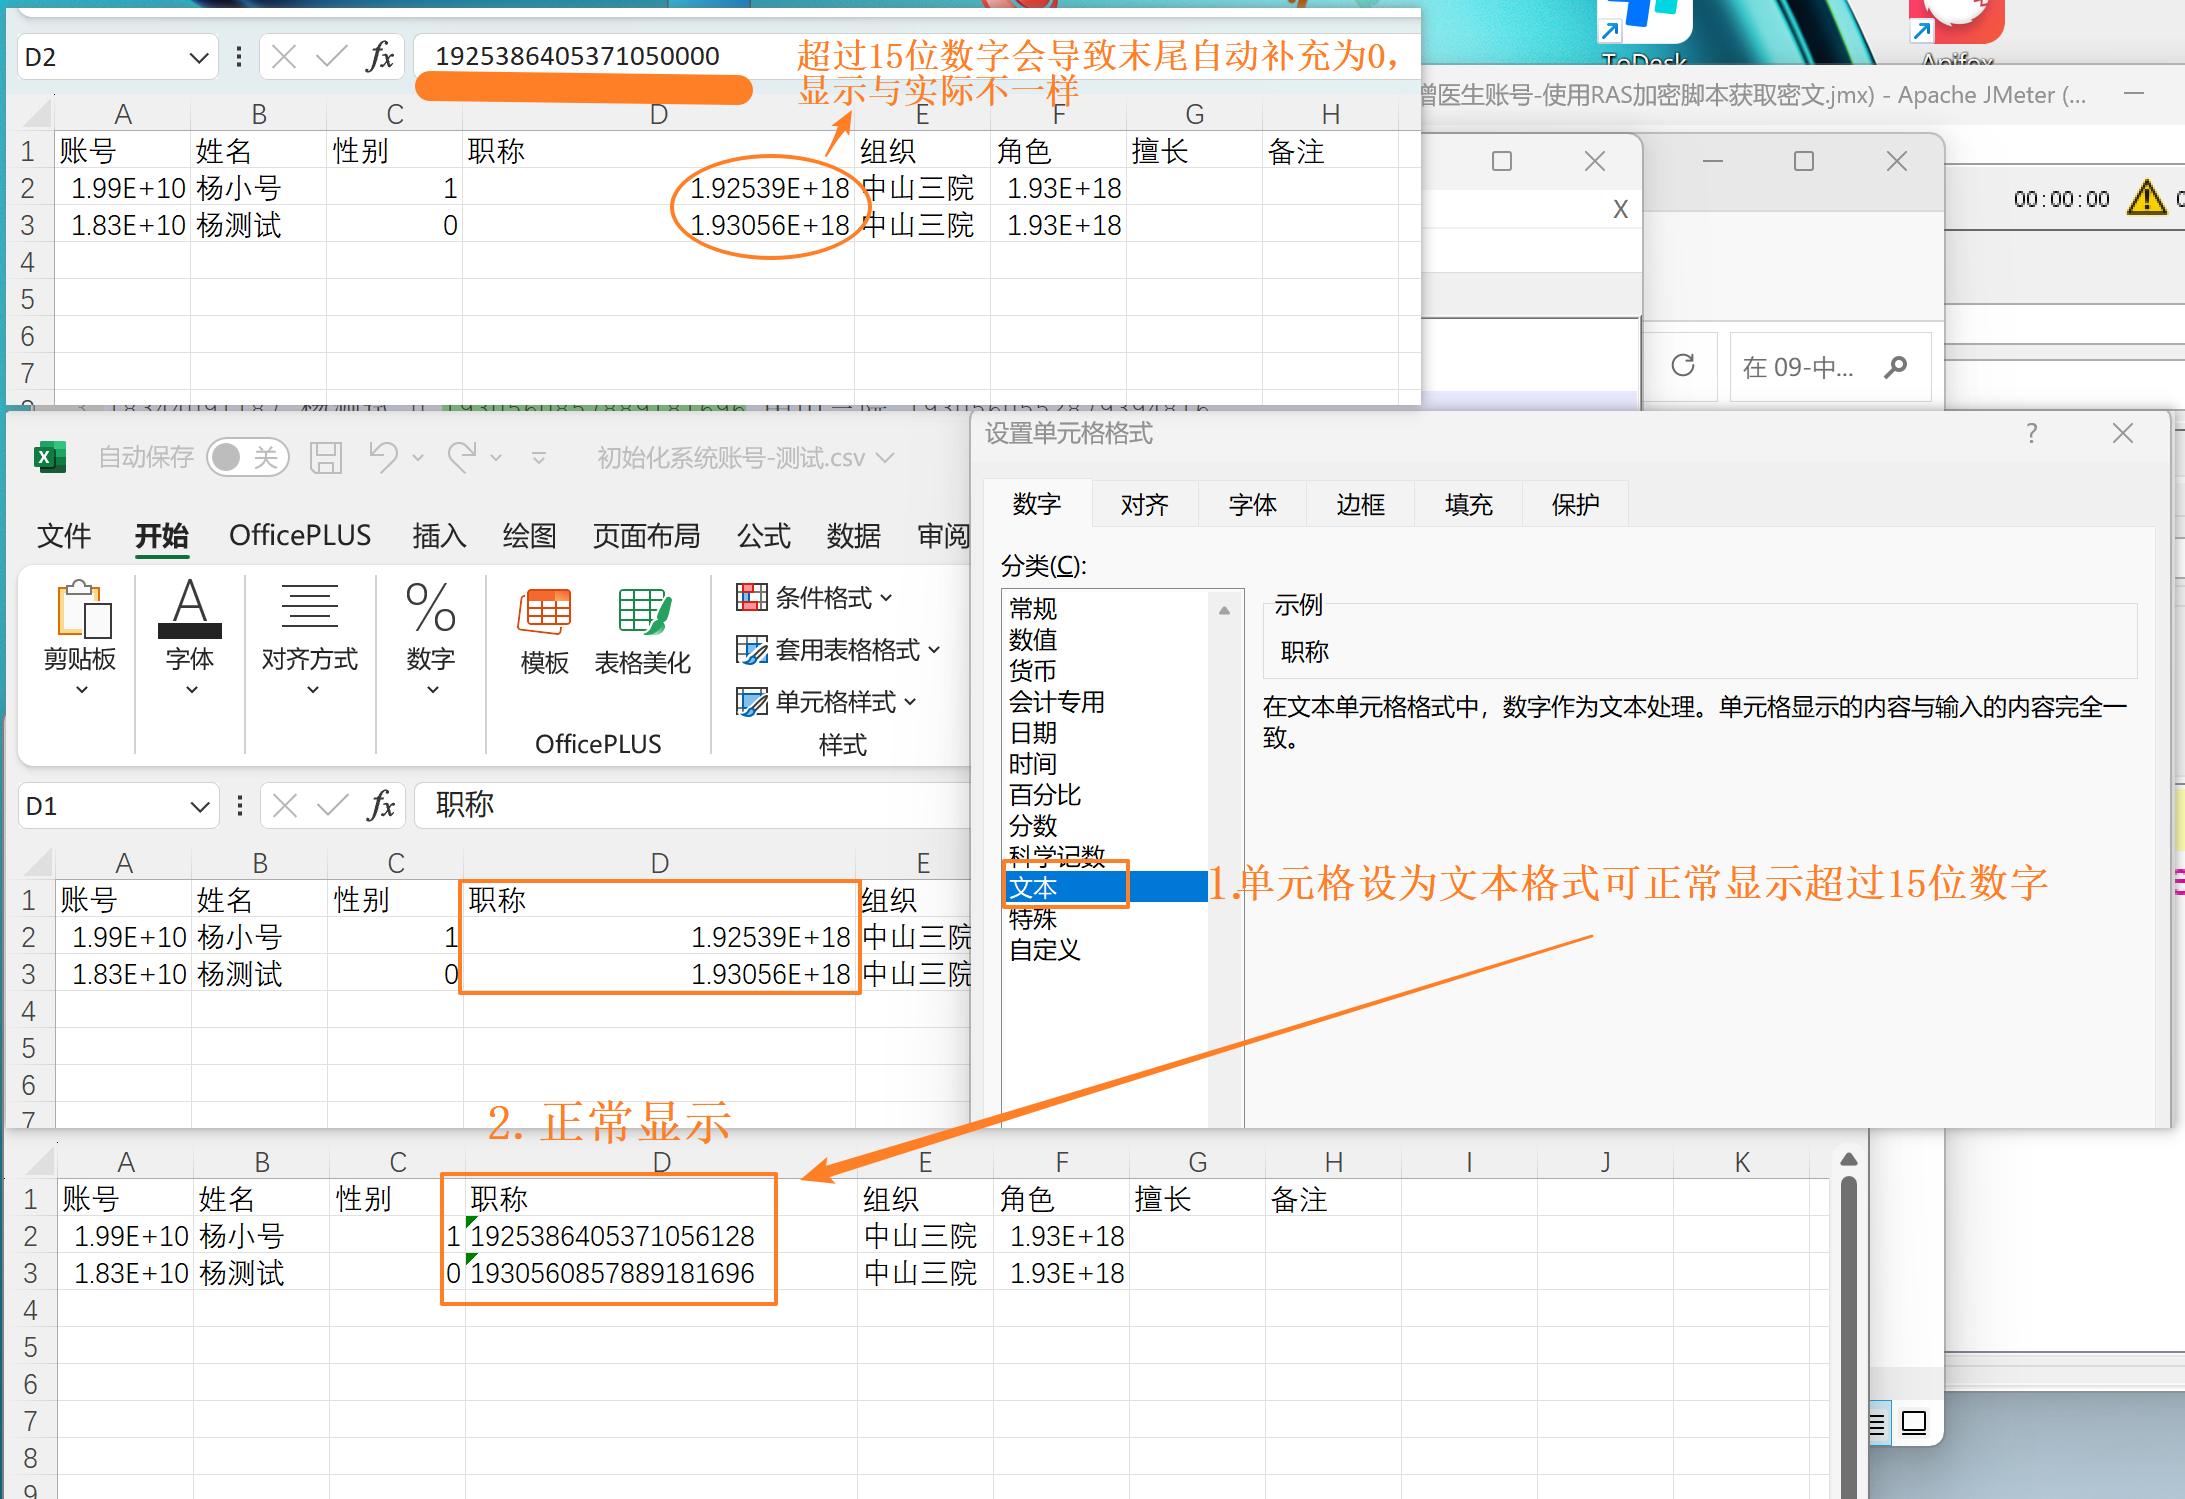
Task: Click the Redo arrow icon
Action: [x=462, y=457]
